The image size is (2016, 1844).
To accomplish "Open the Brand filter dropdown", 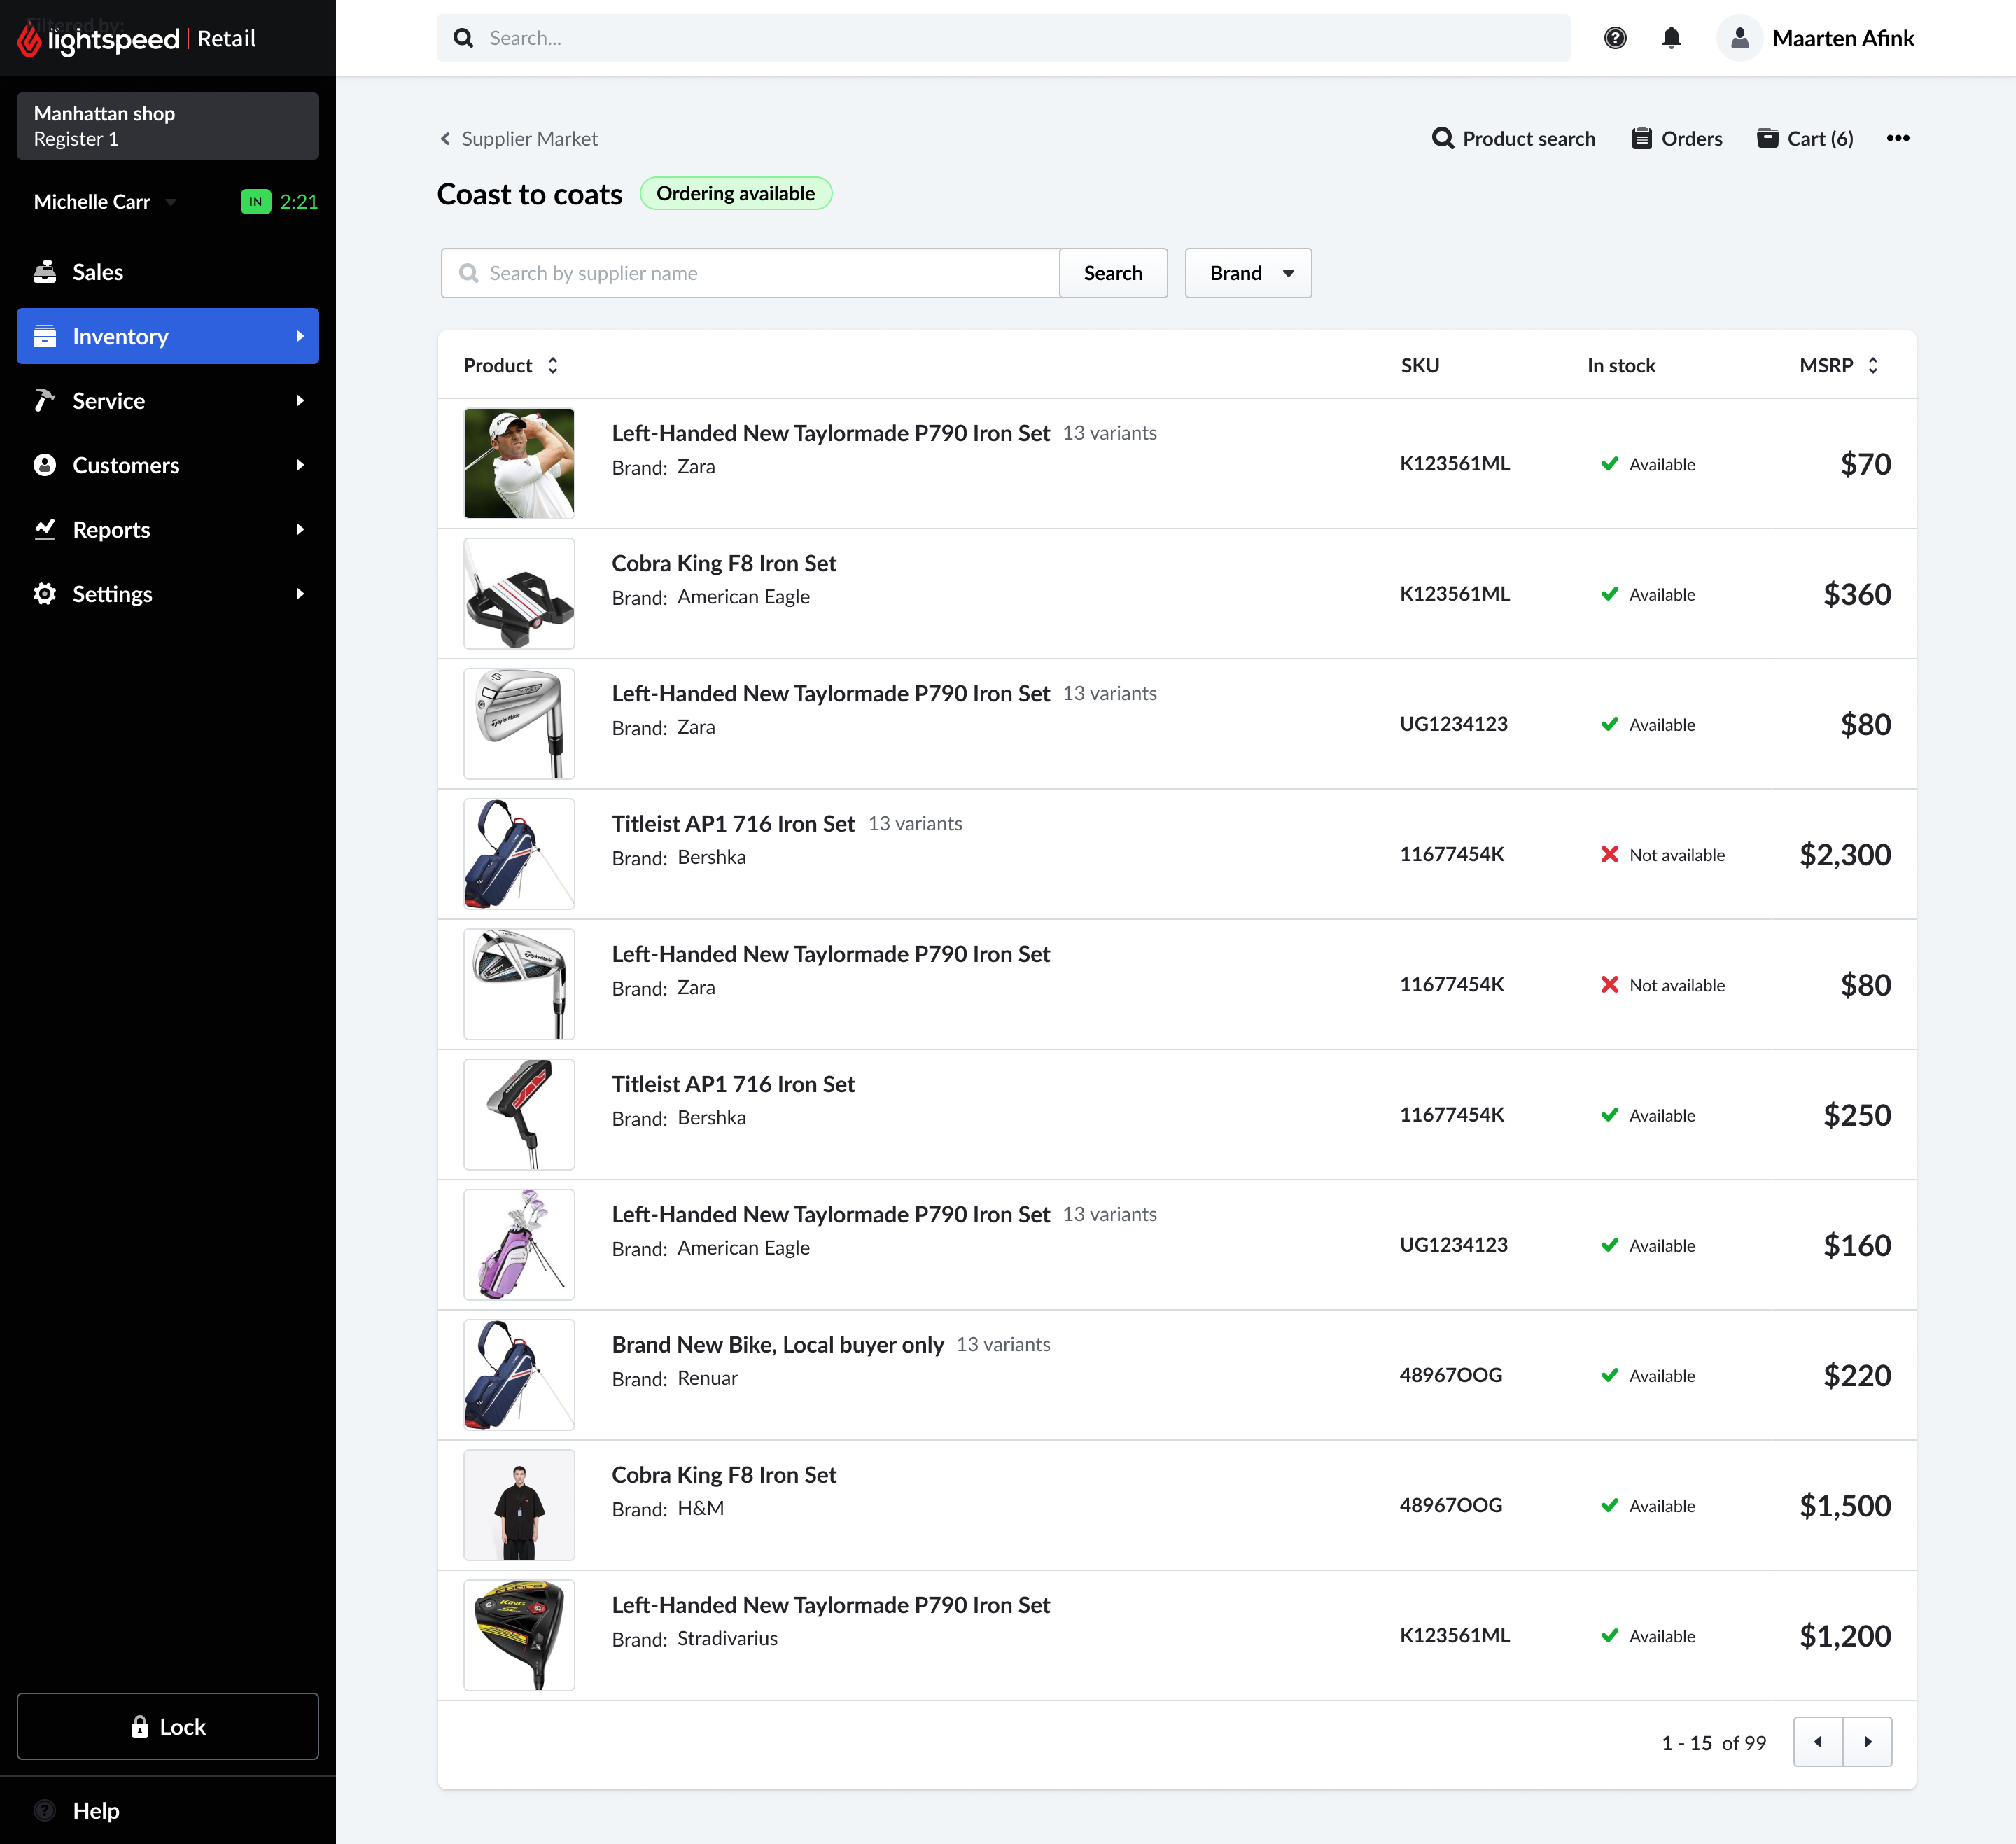I will tap(1248, 273).
